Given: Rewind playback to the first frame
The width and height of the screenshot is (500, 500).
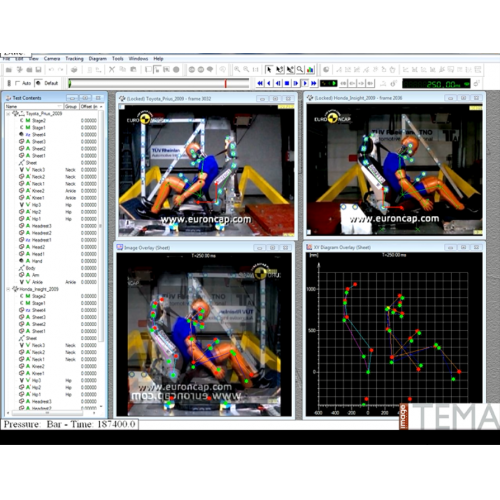Looking at the screenshot, I should tap(260, 83).
